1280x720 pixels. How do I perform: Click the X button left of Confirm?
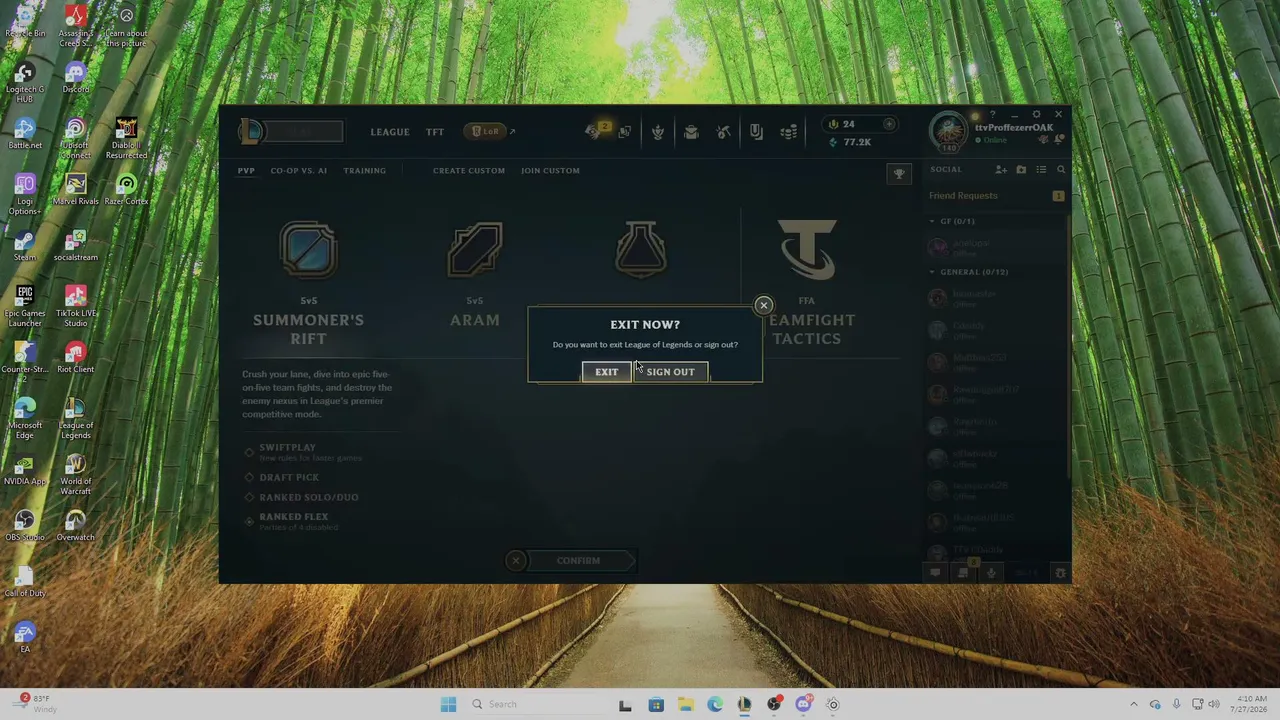(x=515, y=561)
